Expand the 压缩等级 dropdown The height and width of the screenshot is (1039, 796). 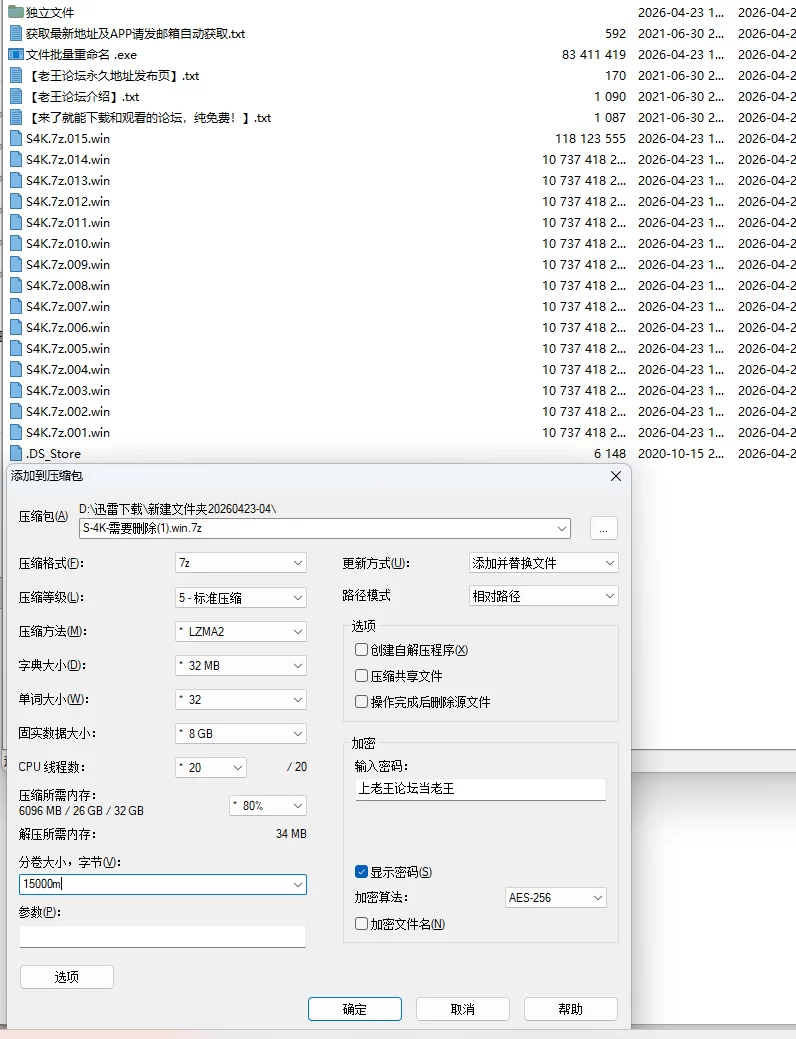pos(241,598)
